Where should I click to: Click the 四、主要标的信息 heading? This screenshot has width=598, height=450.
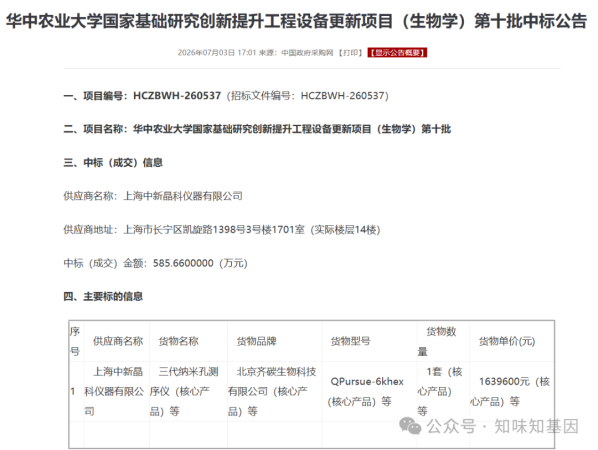103,296
